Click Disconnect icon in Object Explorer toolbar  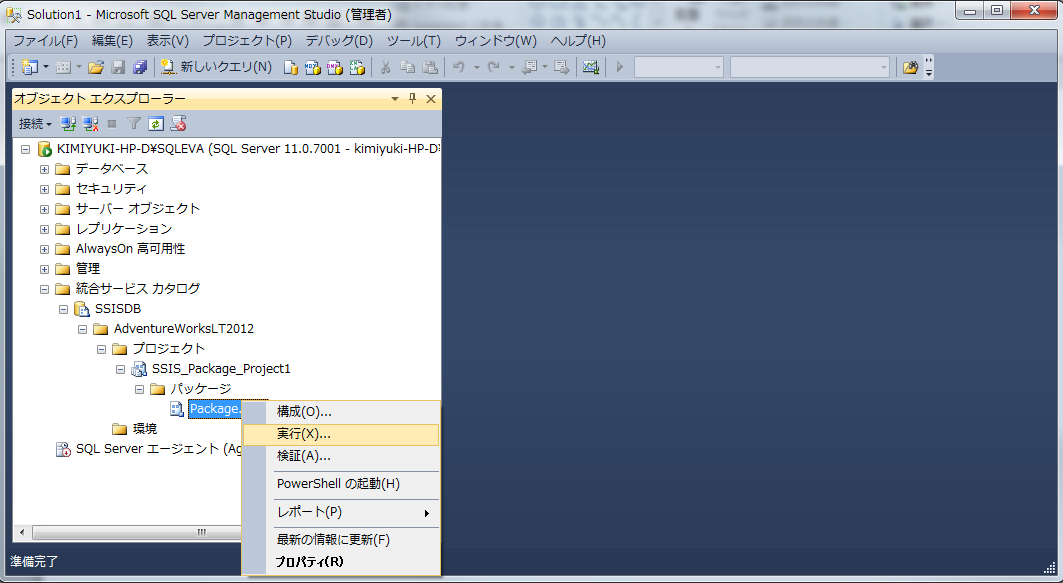[90, 123]
